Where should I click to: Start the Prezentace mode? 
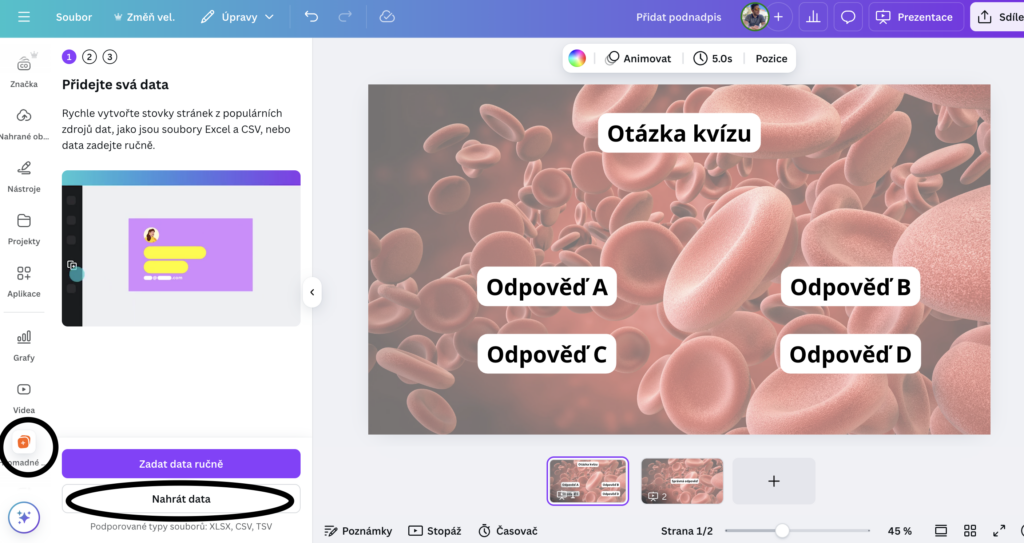[915, 17]
